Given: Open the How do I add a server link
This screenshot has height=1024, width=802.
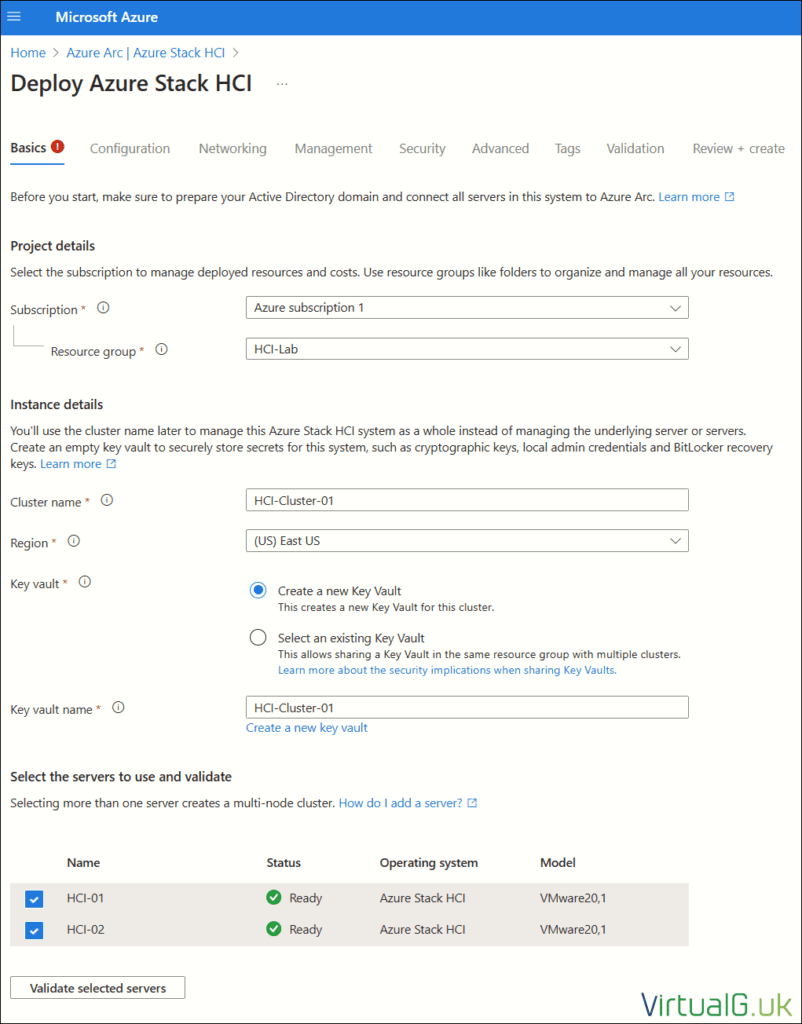Looking at the screenshot, I should 408,803.
